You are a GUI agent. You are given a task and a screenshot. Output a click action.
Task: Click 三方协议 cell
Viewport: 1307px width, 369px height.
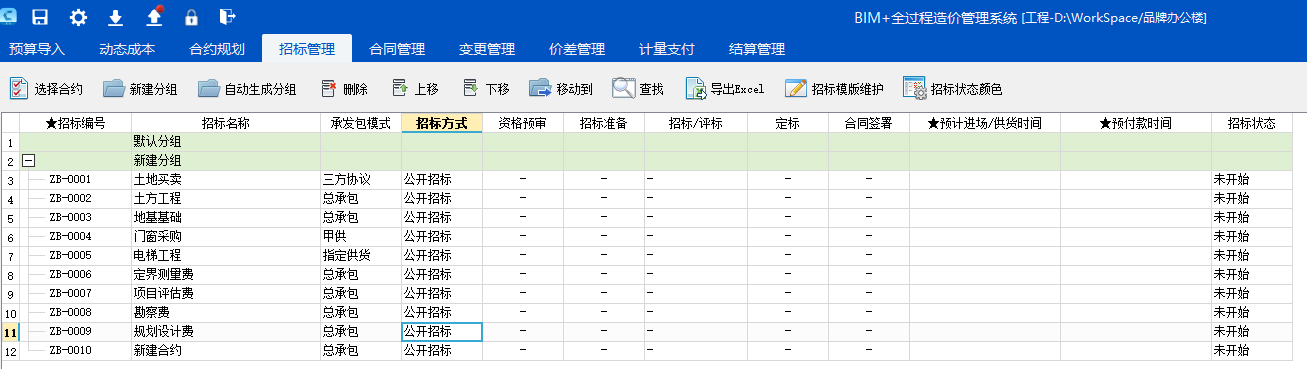pyautogui.click(x=360, y=180)
